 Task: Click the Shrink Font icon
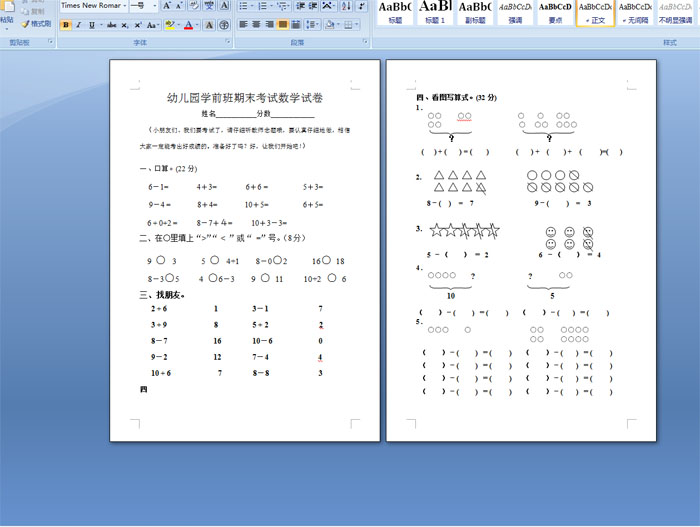[179, 6]
